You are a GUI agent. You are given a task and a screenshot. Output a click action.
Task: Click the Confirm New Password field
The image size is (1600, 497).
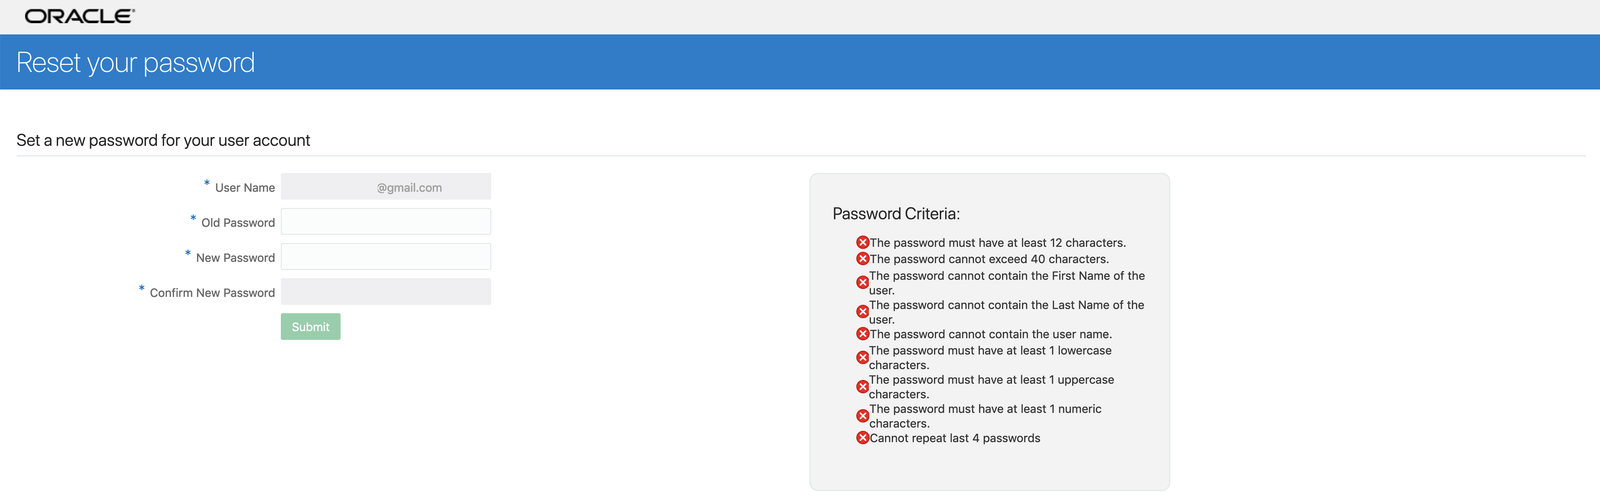pos(385,292)
